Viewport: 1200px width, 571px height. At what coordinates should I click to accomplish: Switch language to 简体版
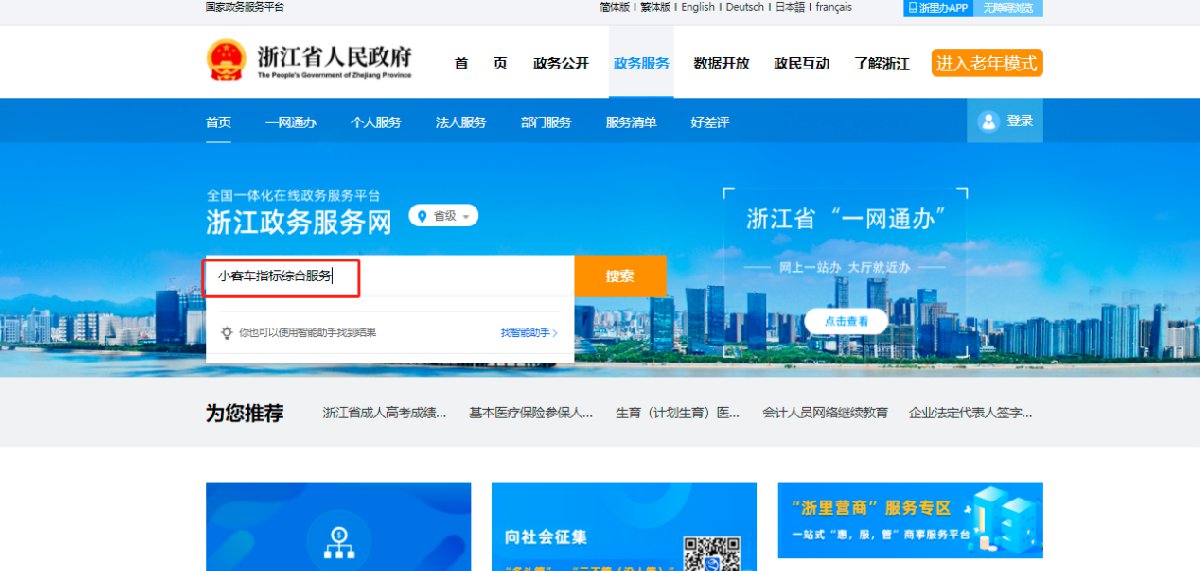click(x=615, y=7)
